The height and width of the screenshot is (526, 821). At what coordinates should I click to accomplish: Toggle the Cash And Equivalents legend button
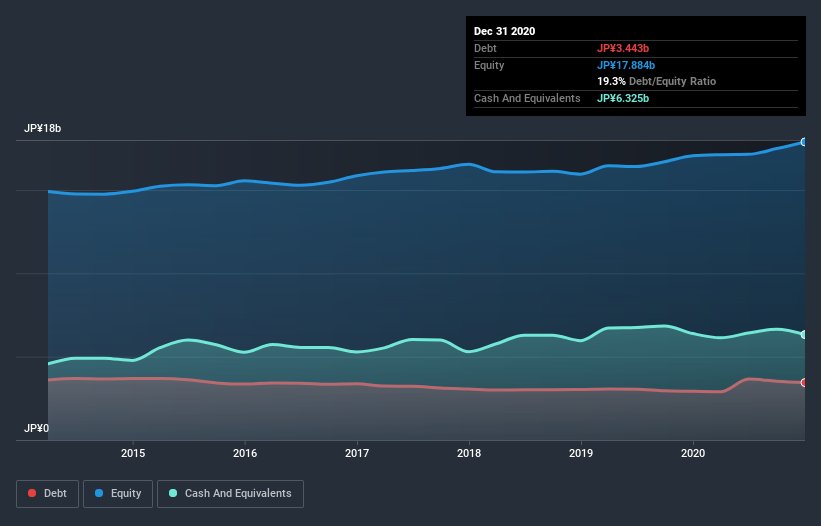click(x=230, y=494)
